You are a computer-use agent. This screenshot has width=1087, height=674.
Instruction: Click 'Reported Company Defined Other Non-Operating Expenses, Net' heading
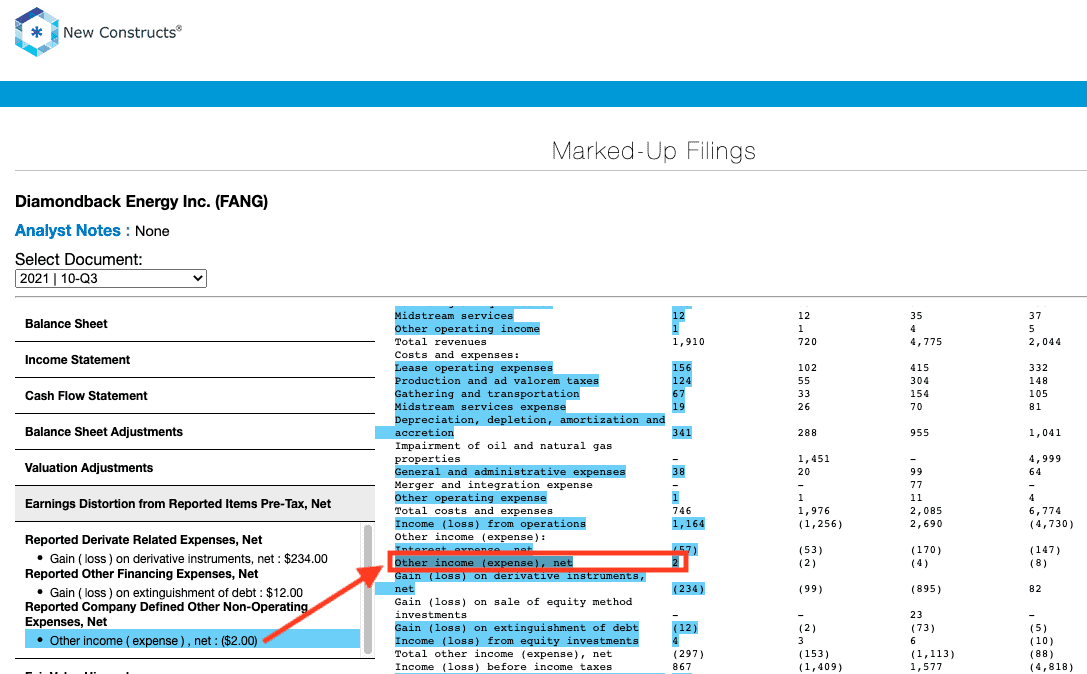166,614
